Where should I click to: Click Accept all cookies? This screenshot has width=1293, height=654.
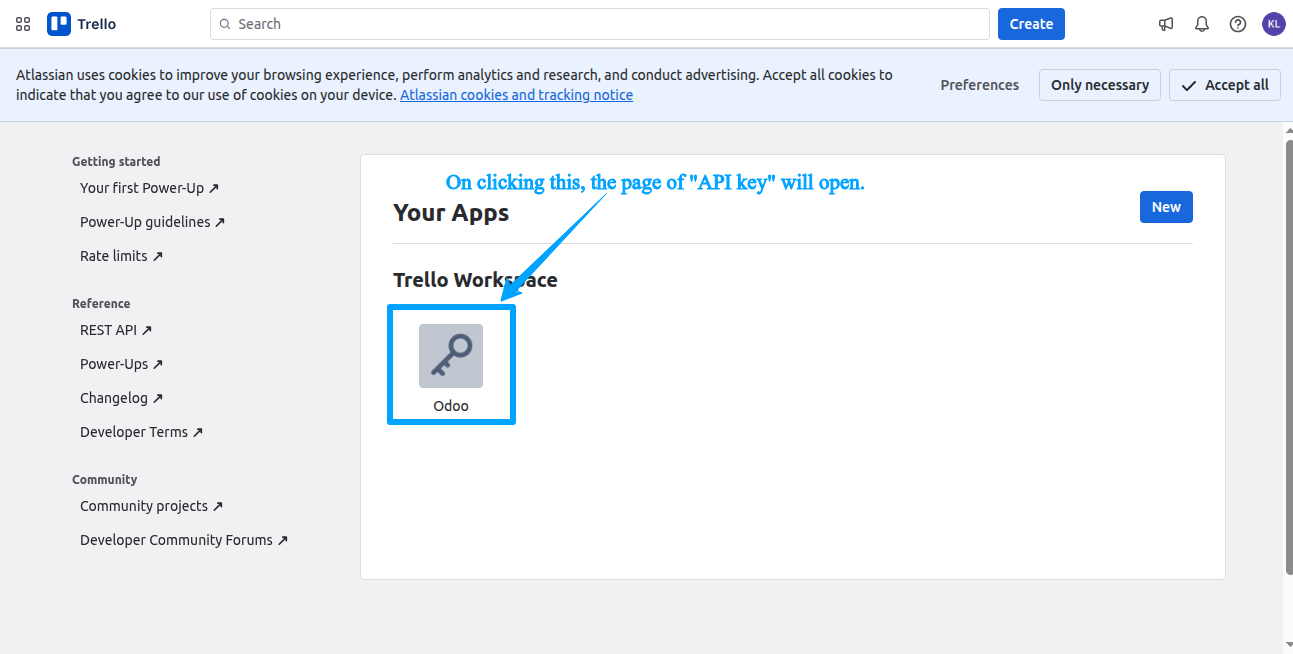[x=1225, y=85]
